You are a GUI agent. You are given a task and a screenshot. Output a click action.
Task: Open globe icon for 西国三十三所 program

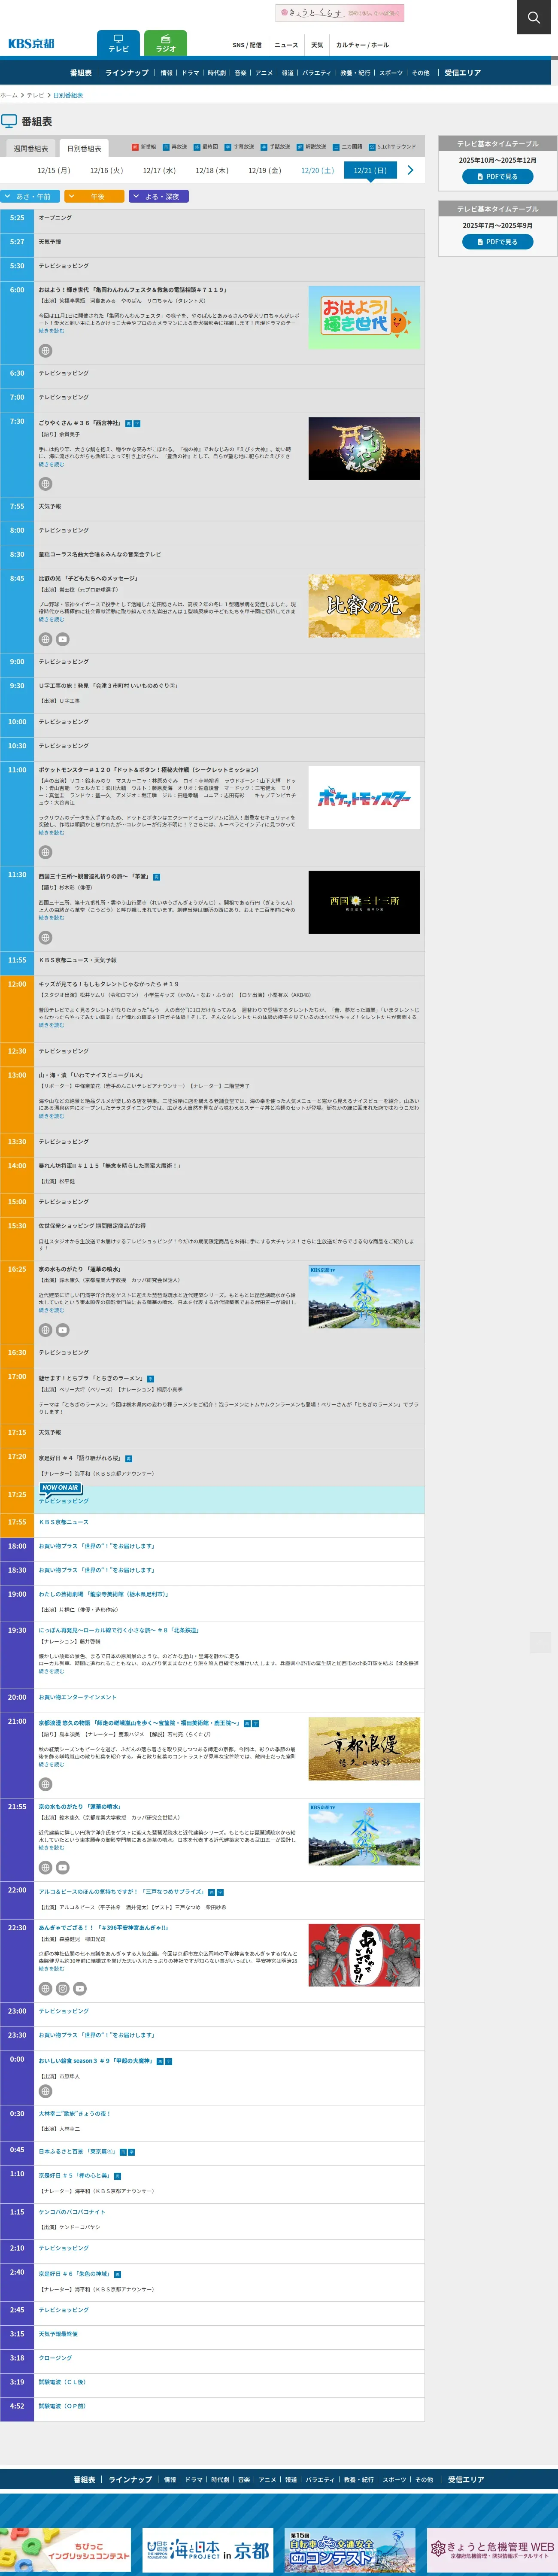(x=45, y=938)
